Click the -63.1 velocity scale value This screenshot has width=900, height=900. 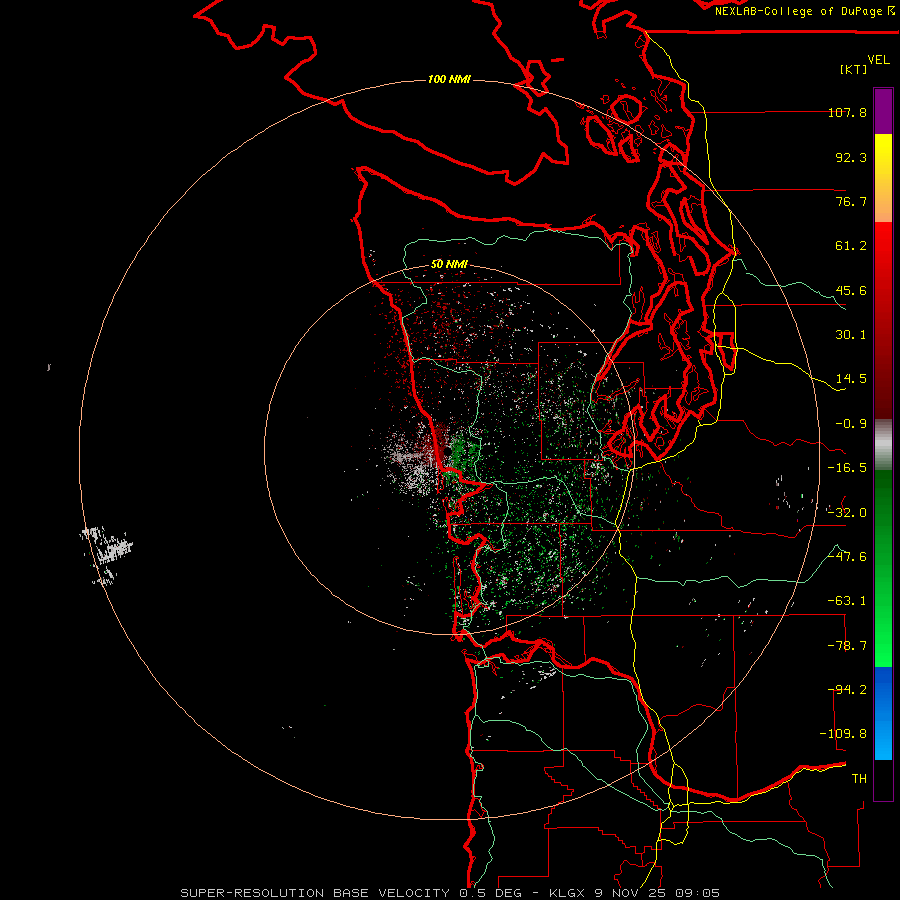[847, 601]
